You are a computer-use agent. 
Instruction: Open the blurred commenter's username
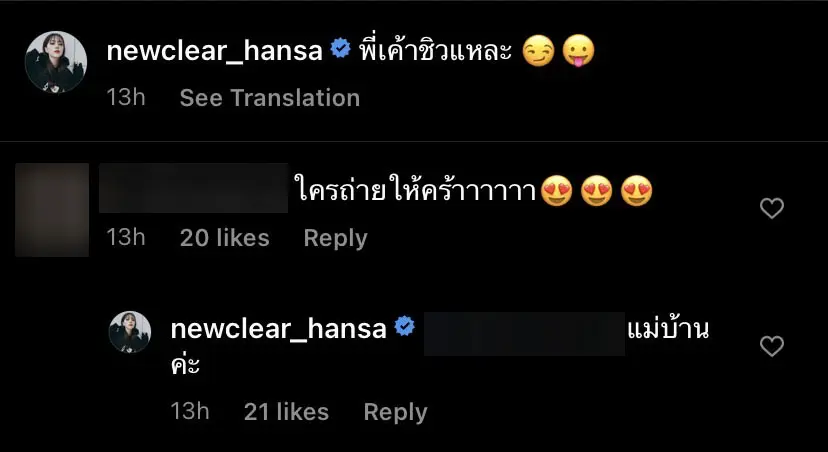tap(194, 188)
